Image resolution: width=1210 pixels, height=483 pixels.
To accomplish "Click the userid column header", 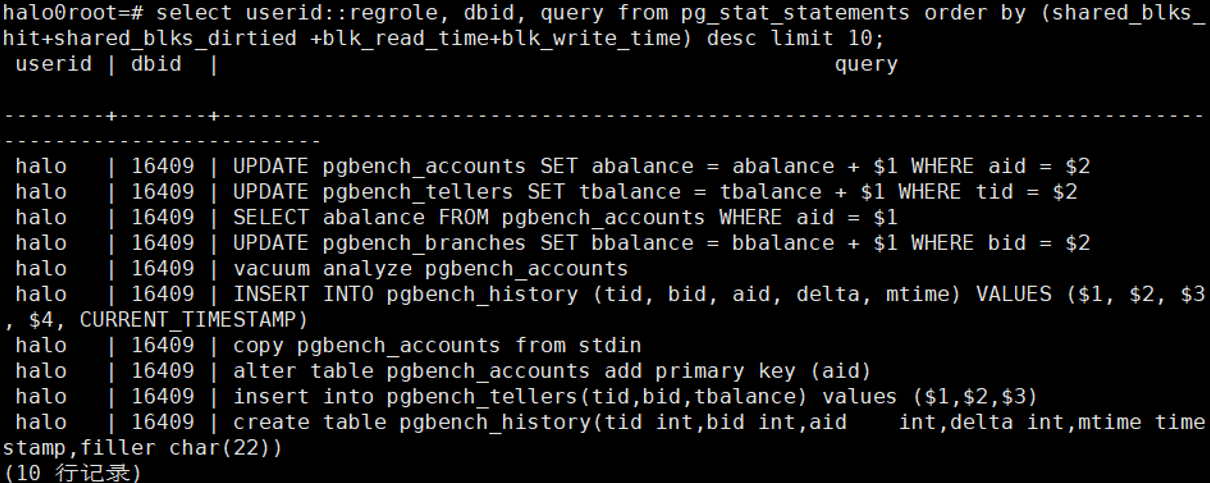I will point(53,65).
